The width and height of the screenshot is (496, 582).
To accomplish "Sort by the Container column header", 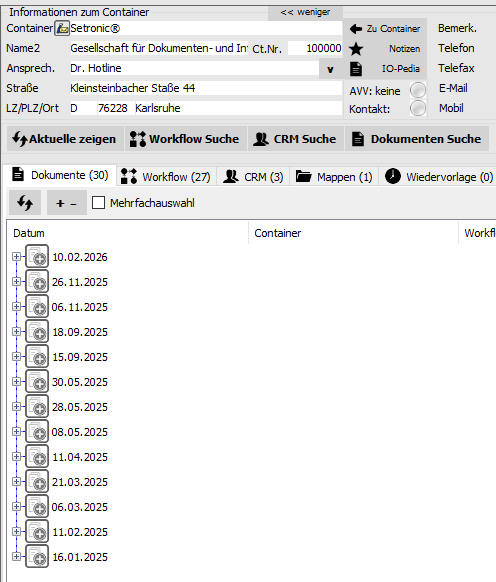I will point(353,233).
